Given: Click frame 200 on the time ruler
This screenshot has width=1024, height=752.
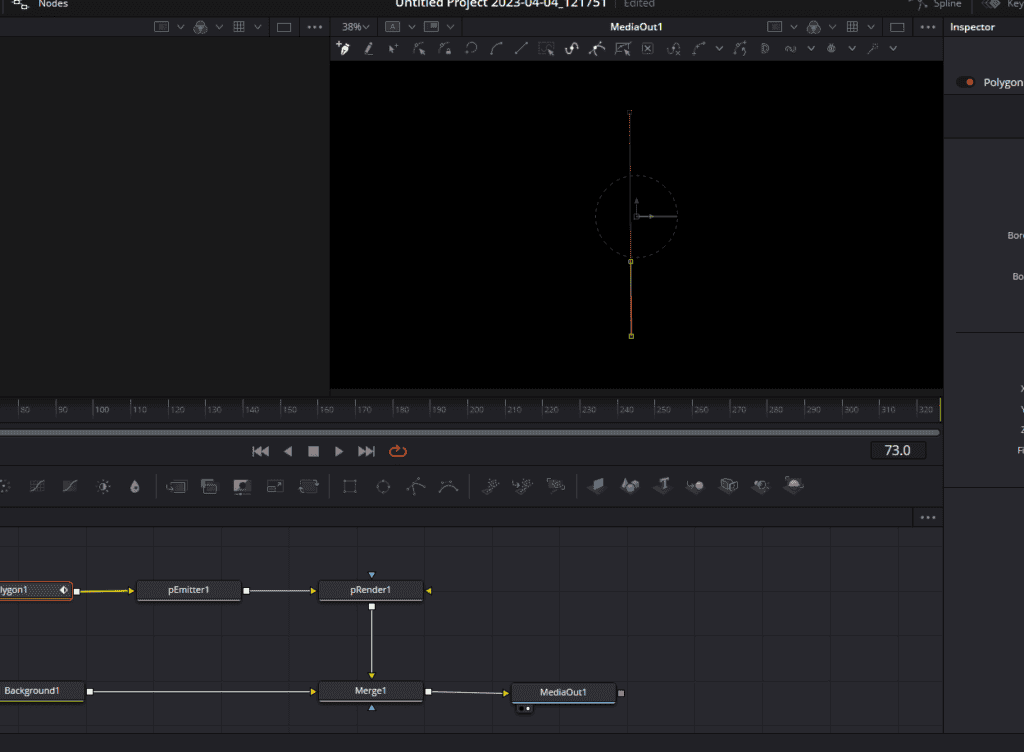Looking at the screenshot, I should point(477,410).
